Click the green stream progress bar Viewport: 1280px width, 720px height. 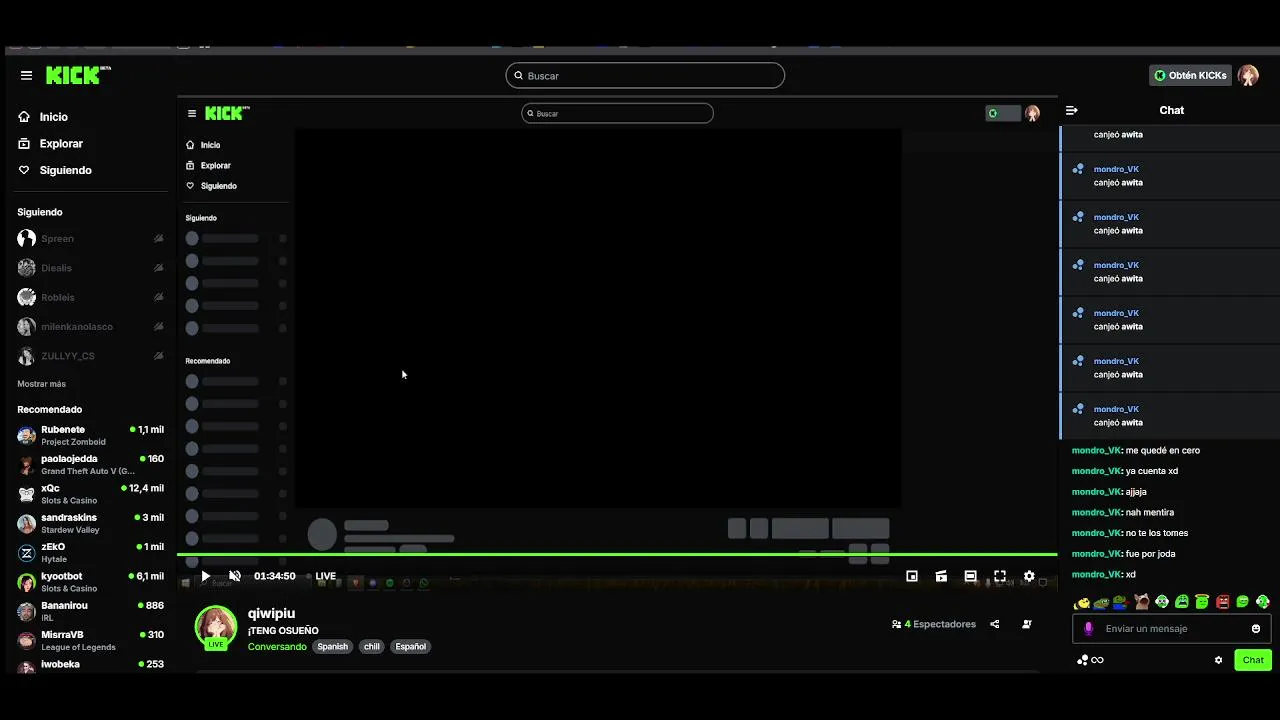tap(617, 554)
